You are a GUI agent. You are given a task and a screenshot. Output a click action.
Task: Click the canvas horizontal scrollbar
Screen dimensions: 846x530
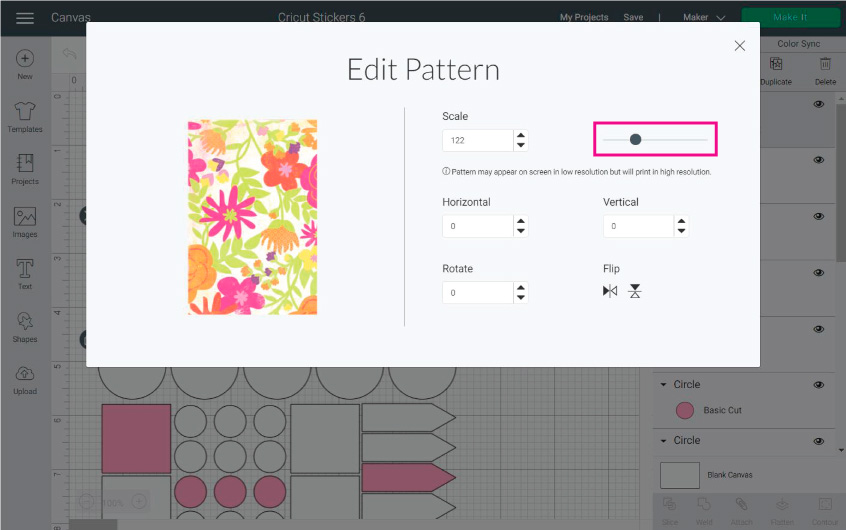(93, 525)
